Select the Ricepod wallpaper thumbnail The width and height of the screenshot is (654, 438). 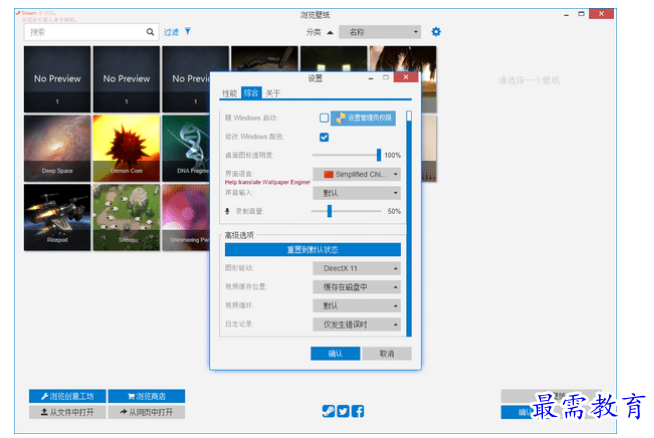pos(57,217)
